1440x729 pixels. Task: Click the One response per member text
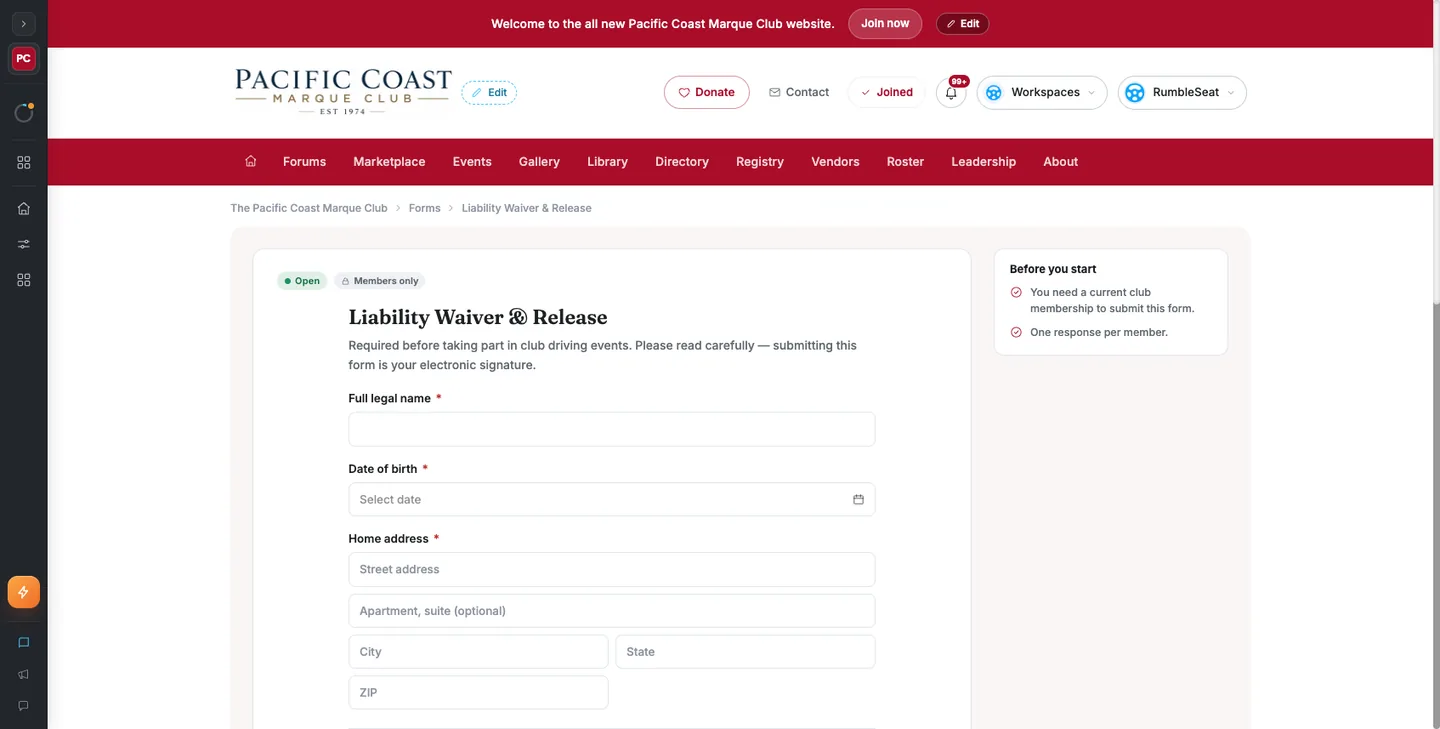tap(1099, 332)
